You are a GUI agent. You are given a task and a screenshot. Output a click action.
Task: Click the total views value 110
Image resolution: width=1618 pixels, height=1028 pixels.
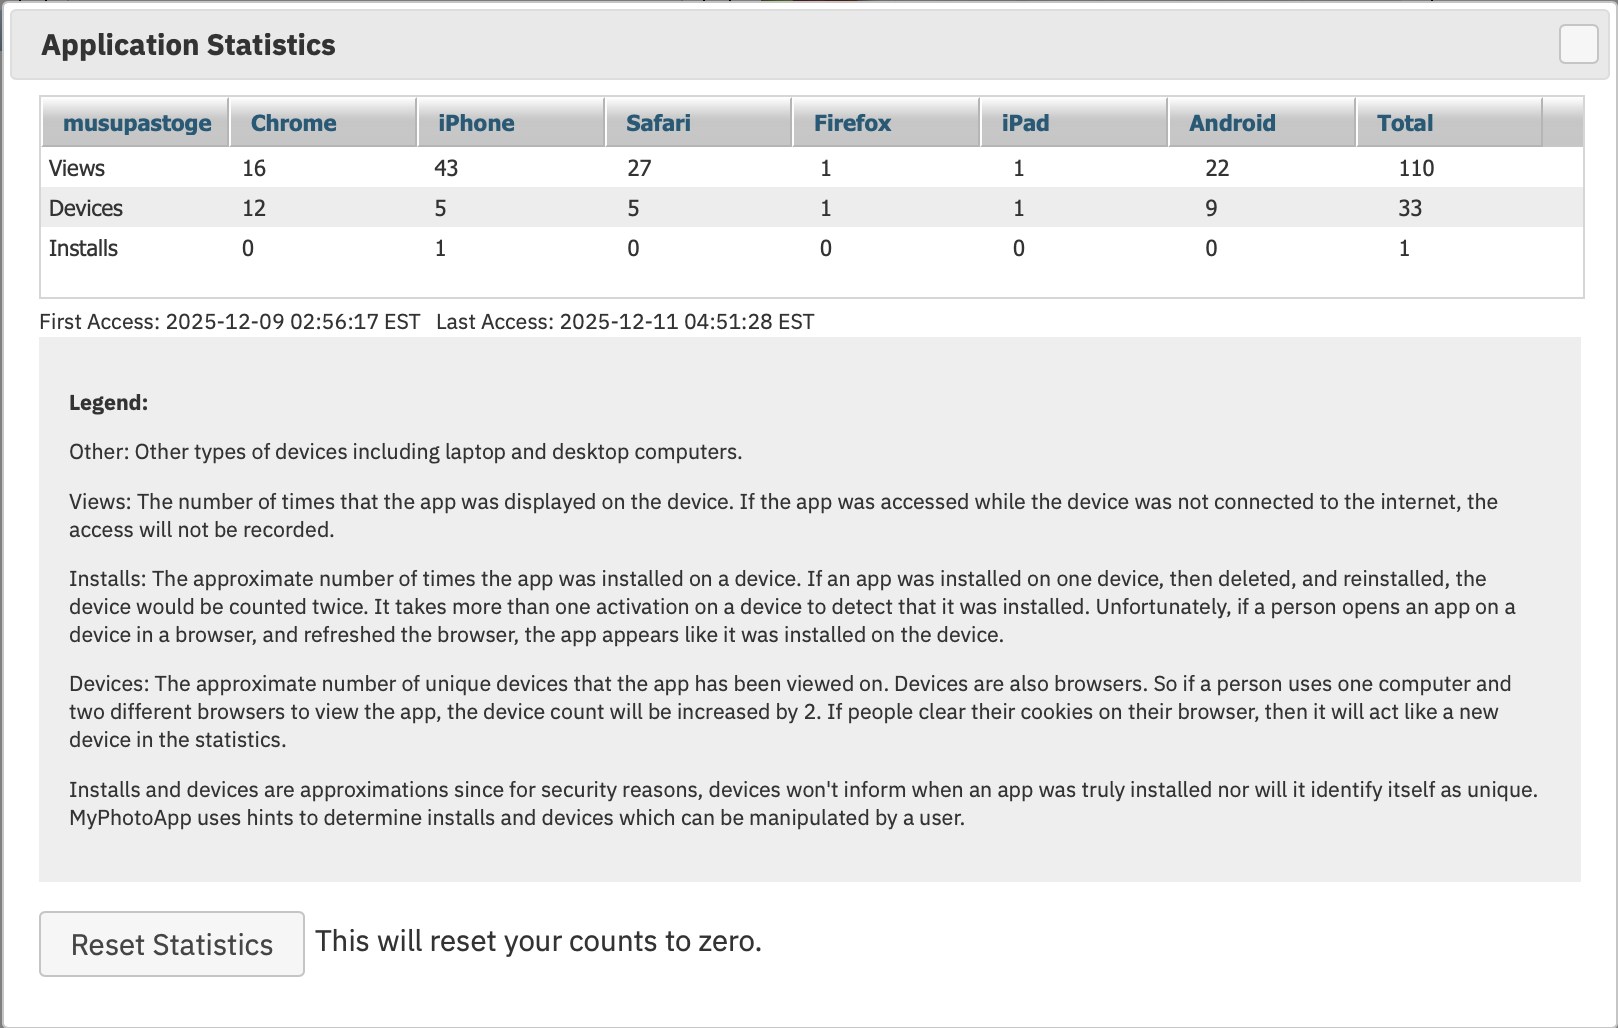tap(1416, 168)
